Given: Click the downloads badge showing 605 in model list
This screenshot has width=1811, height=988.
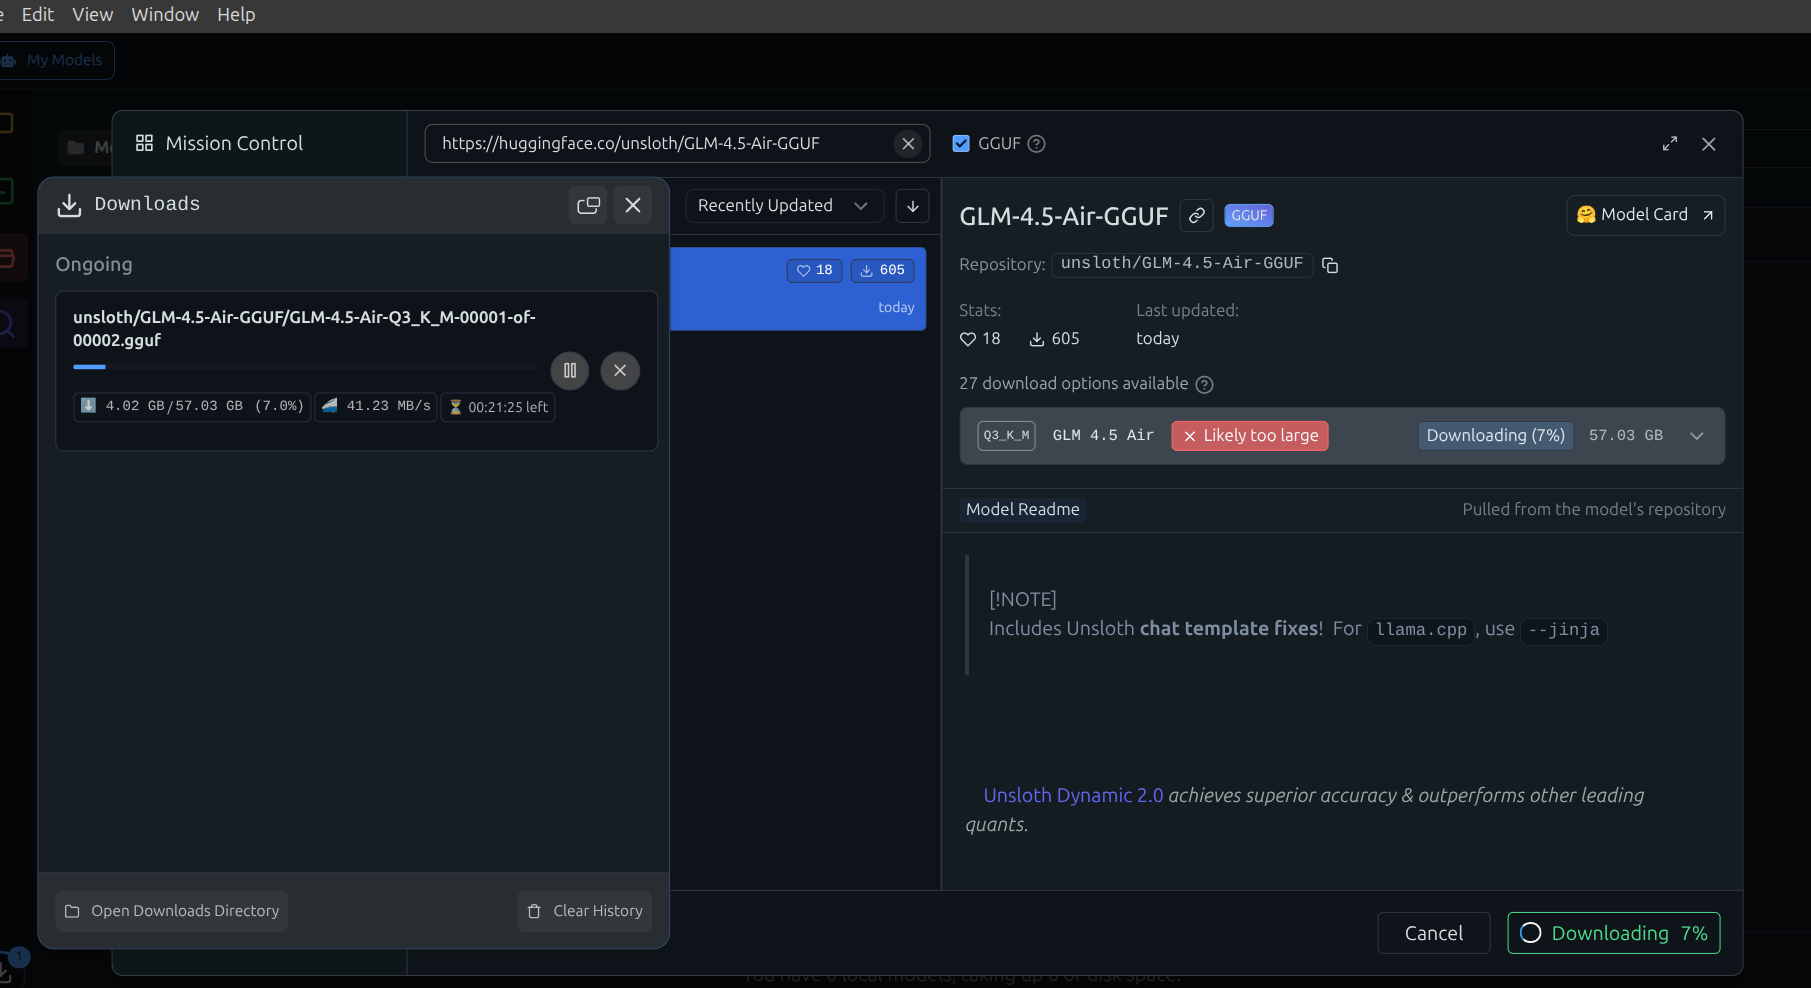Looking at the screenshot, I should point(883,270).
